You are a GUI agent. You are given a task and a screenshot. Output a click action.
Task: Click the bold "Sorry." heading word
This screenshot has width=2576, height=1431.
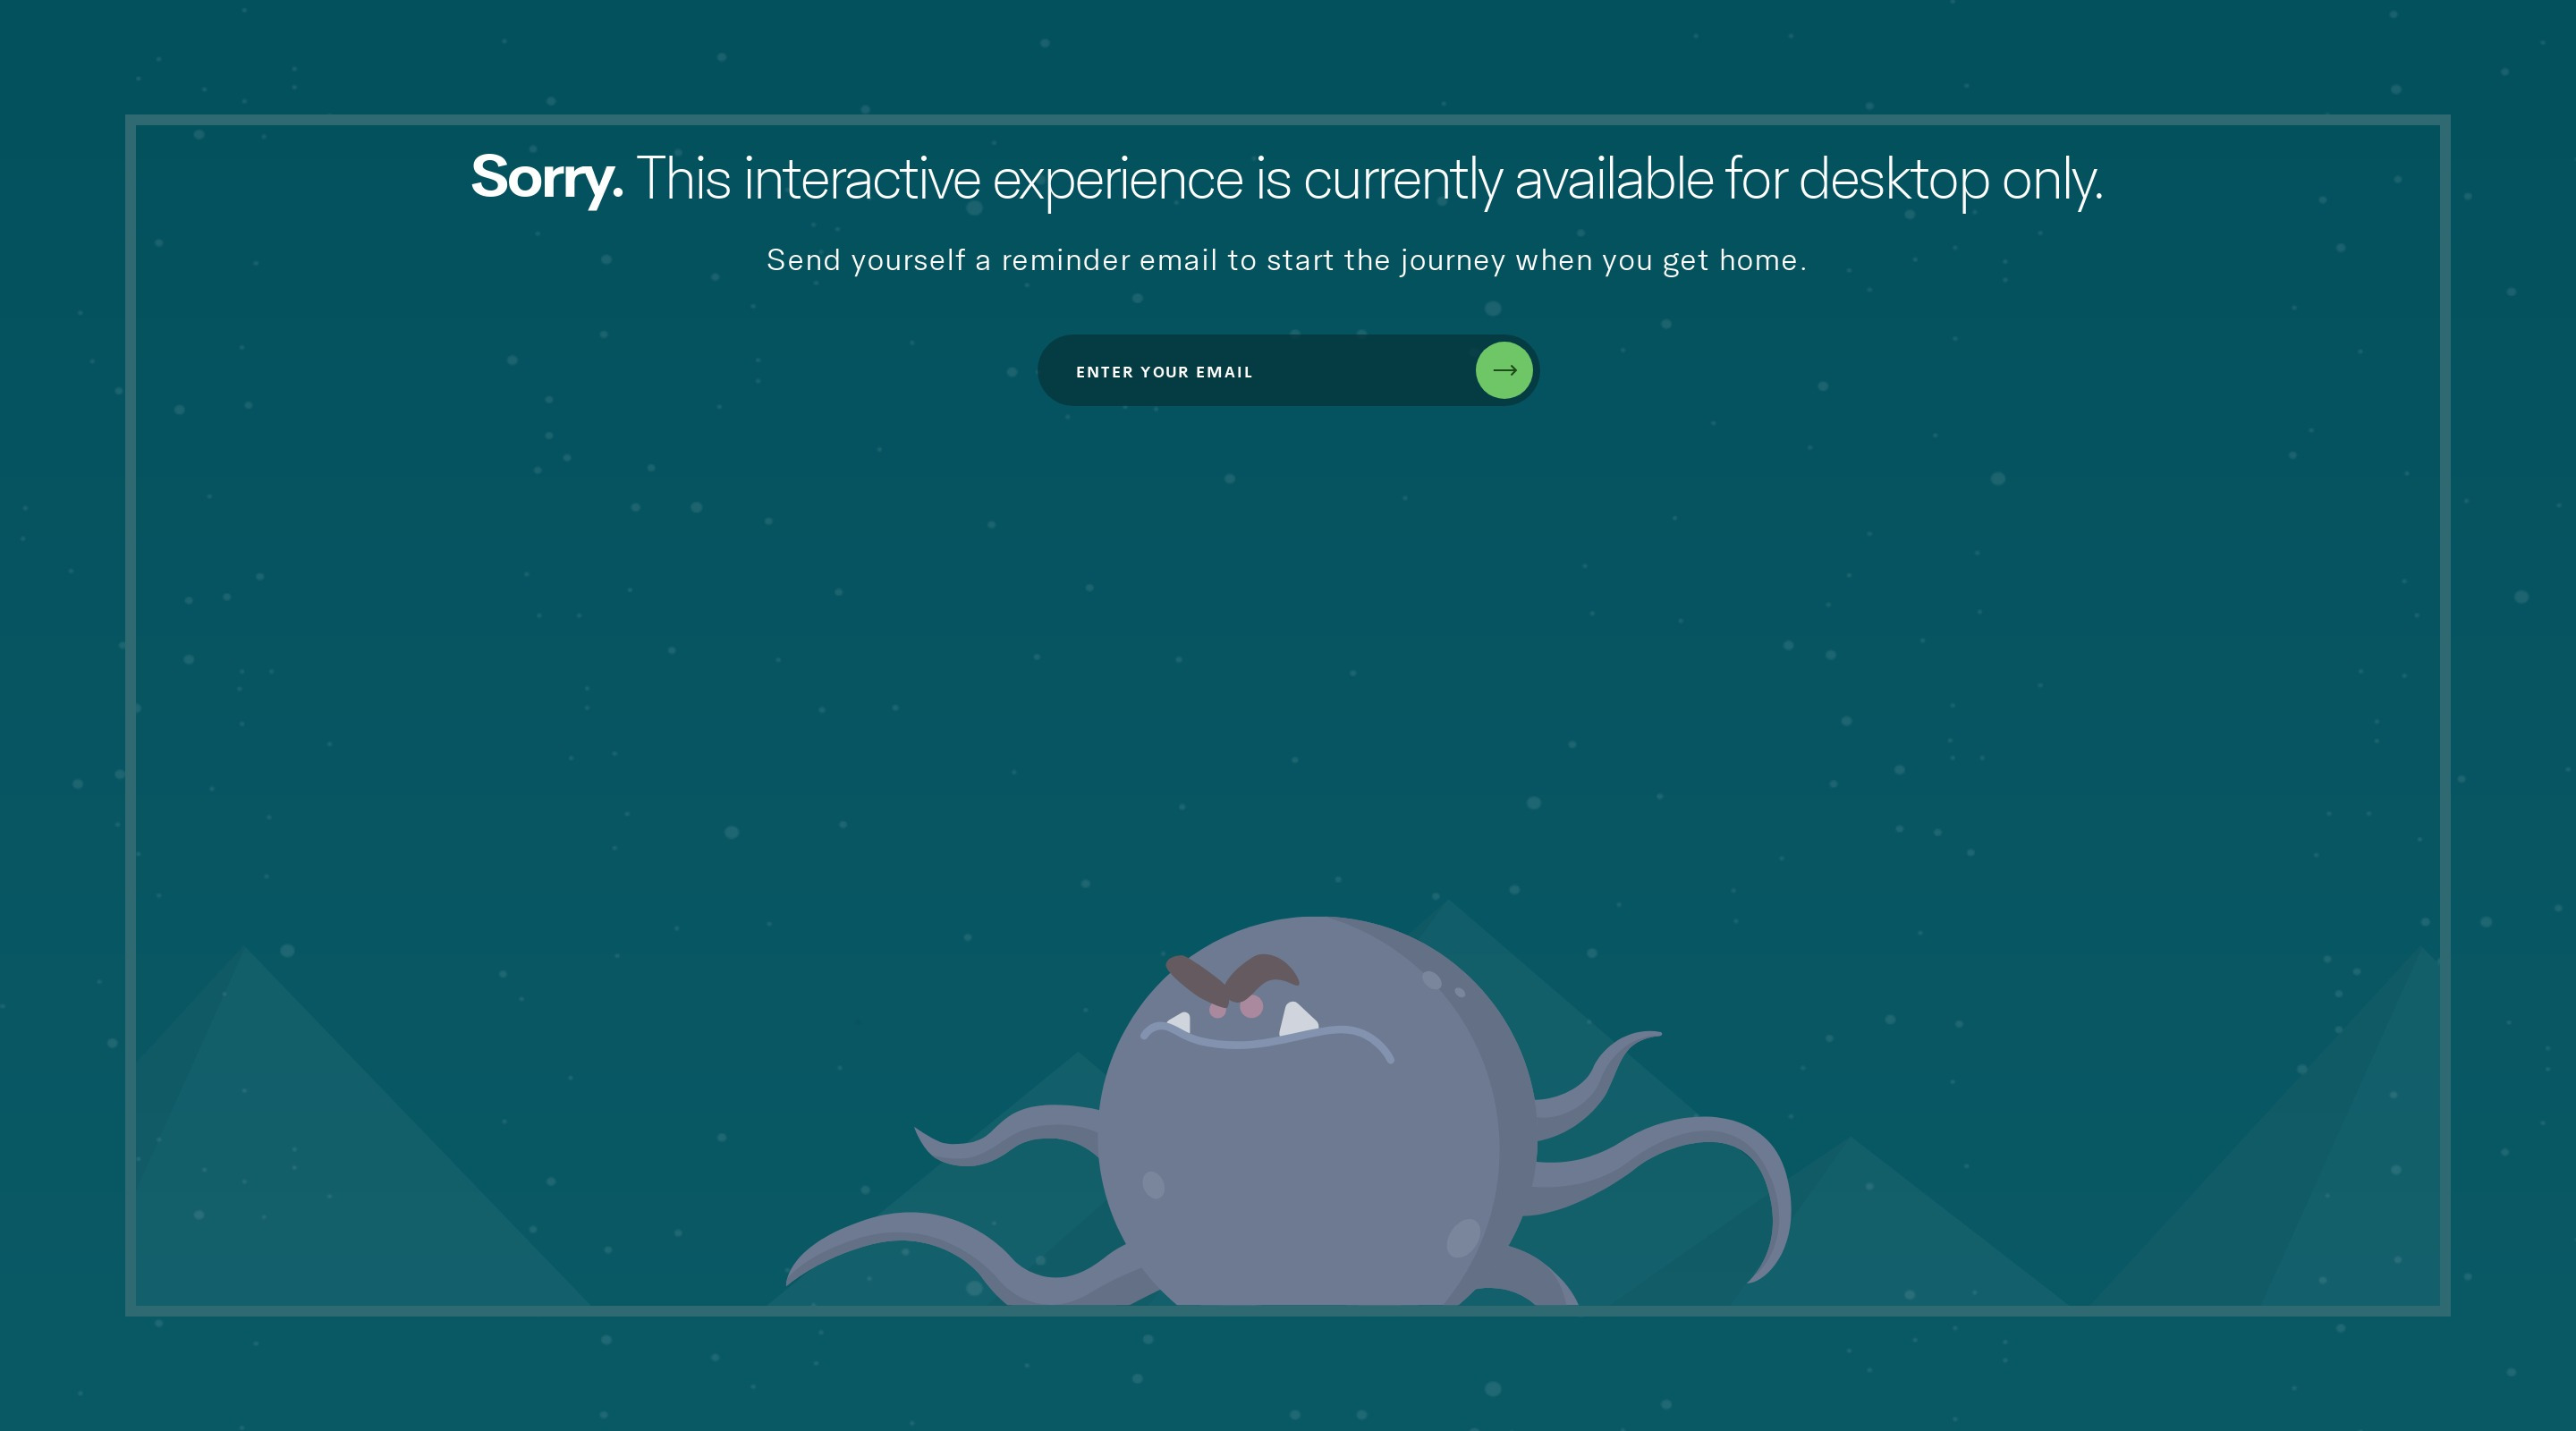coord(546,178)
